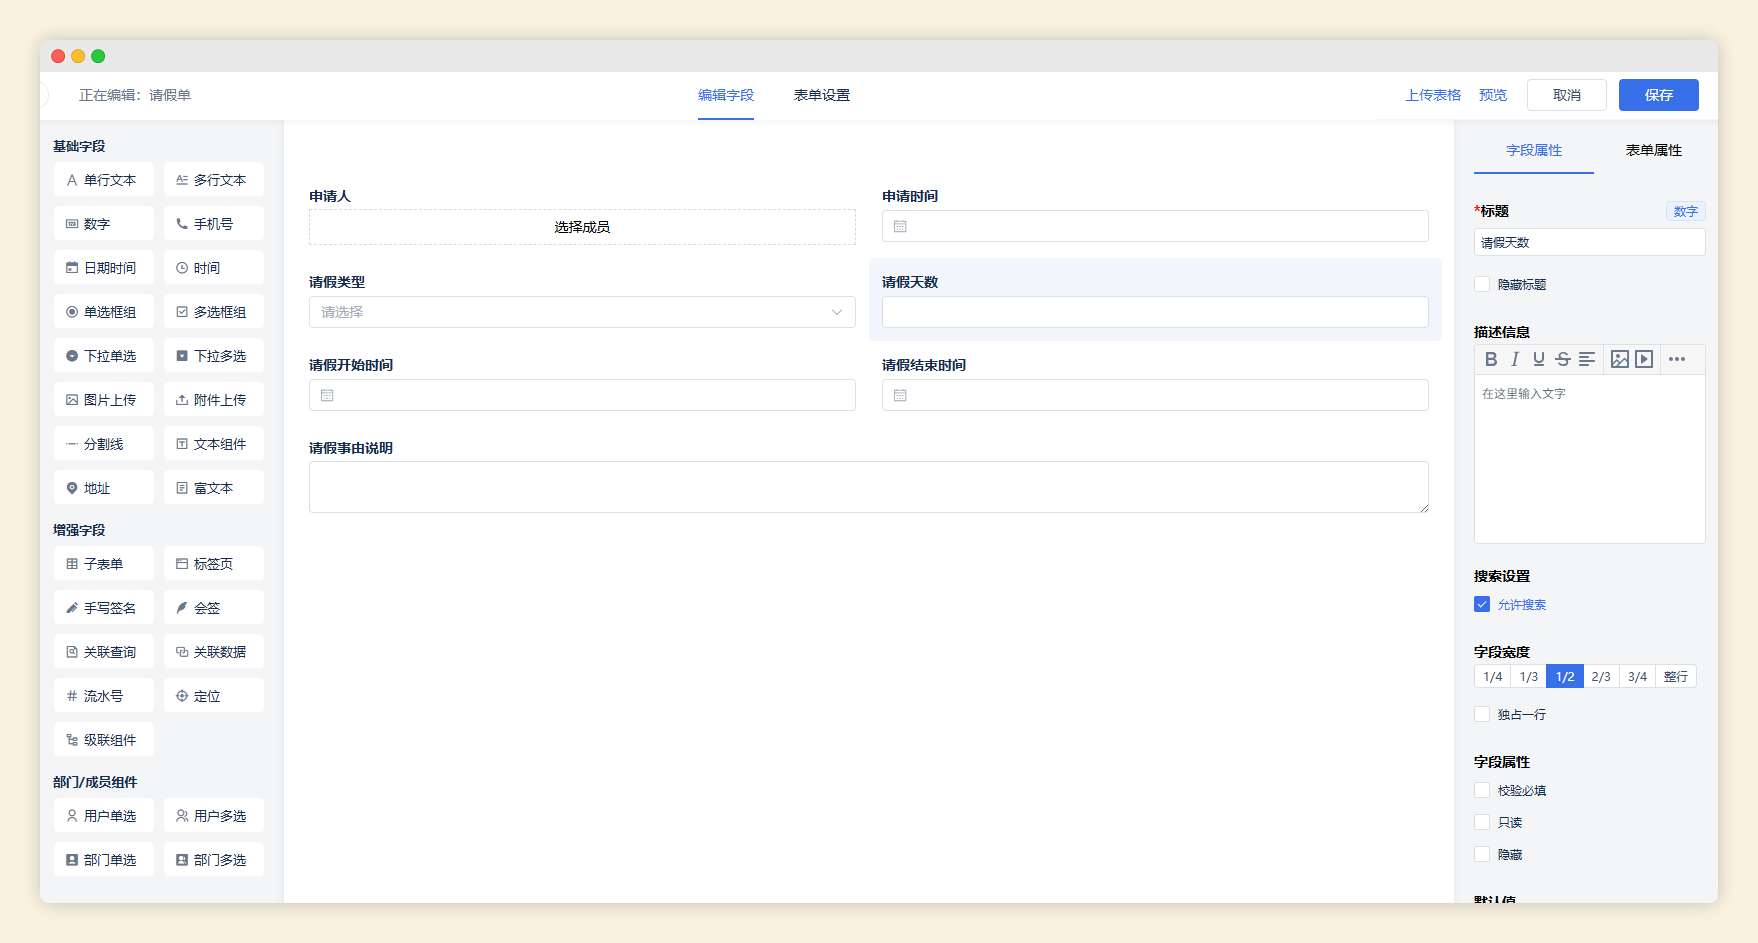Add a 定位 component
The height and width of the screenshot is (943, 1758).
[214, 696]
